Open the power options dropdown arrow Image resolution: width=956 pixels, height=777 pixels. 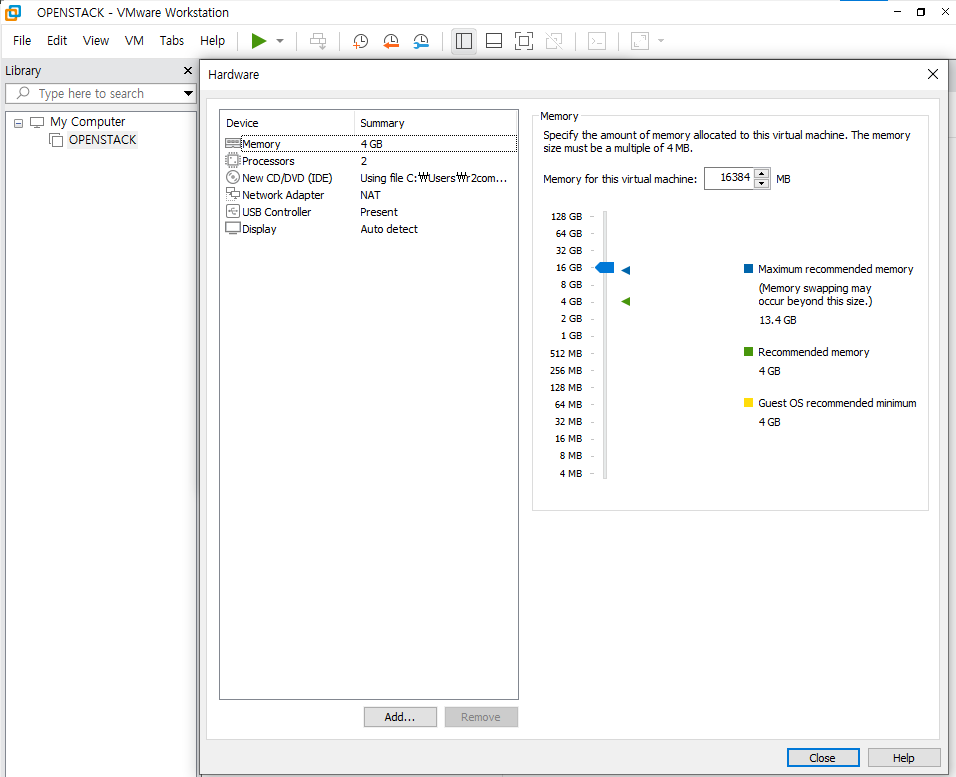pyautogui.click(x=280, y=41)
